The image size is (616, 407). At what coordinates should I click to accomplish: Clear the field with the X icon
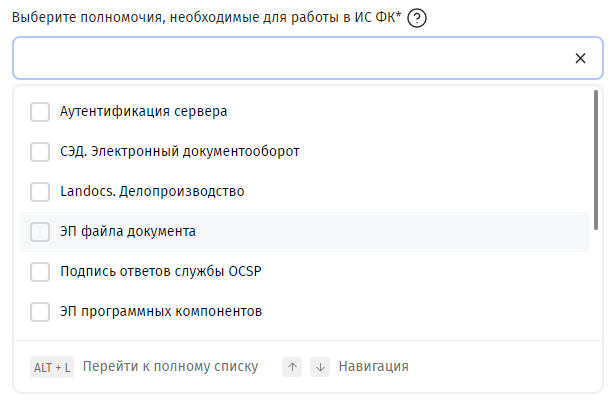click(x=580, y=58)
